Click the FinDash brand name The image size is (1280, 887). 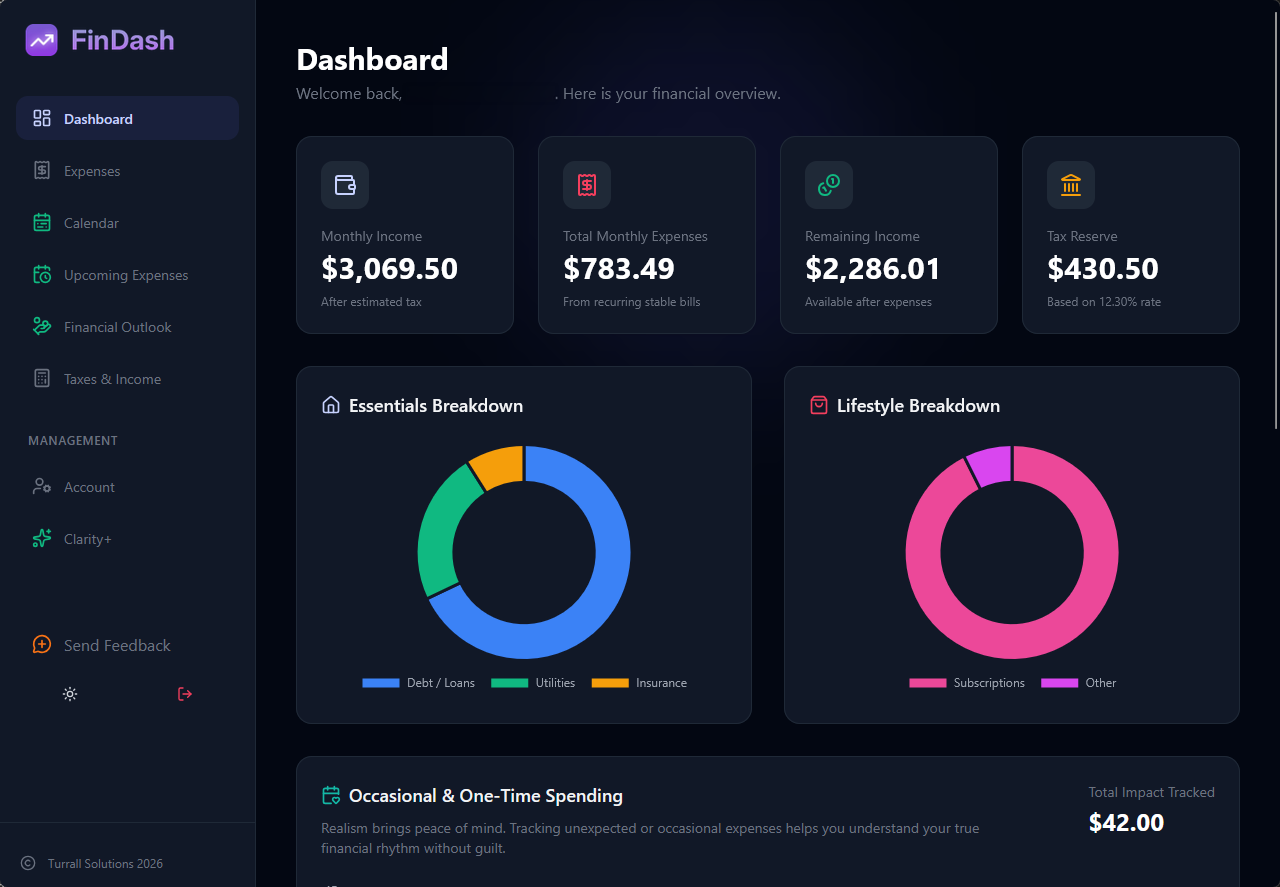point(122,40)
